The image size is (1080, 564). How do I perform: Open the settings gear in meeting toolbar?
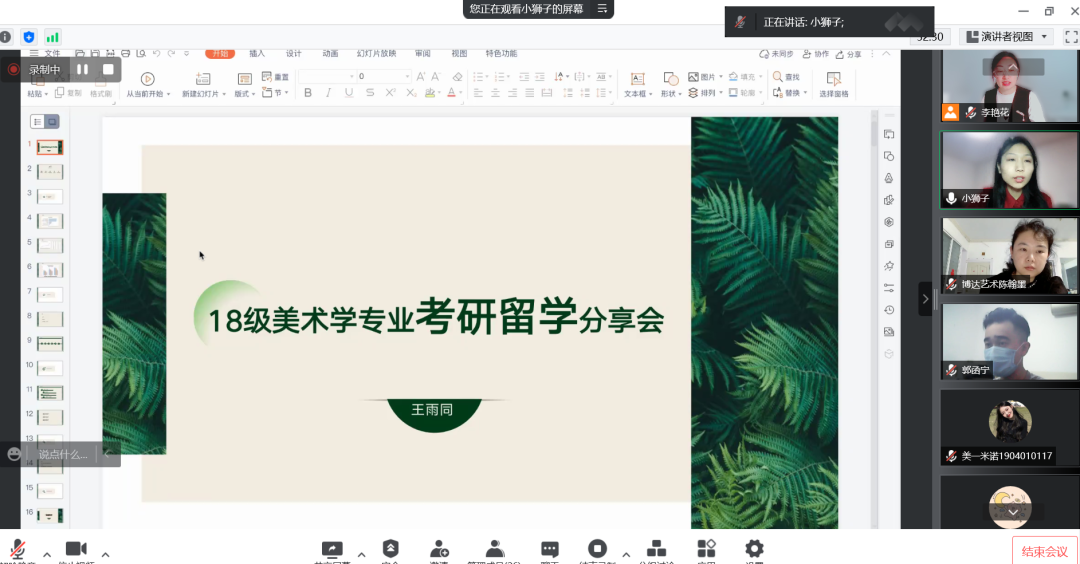[x=754, y=548]
